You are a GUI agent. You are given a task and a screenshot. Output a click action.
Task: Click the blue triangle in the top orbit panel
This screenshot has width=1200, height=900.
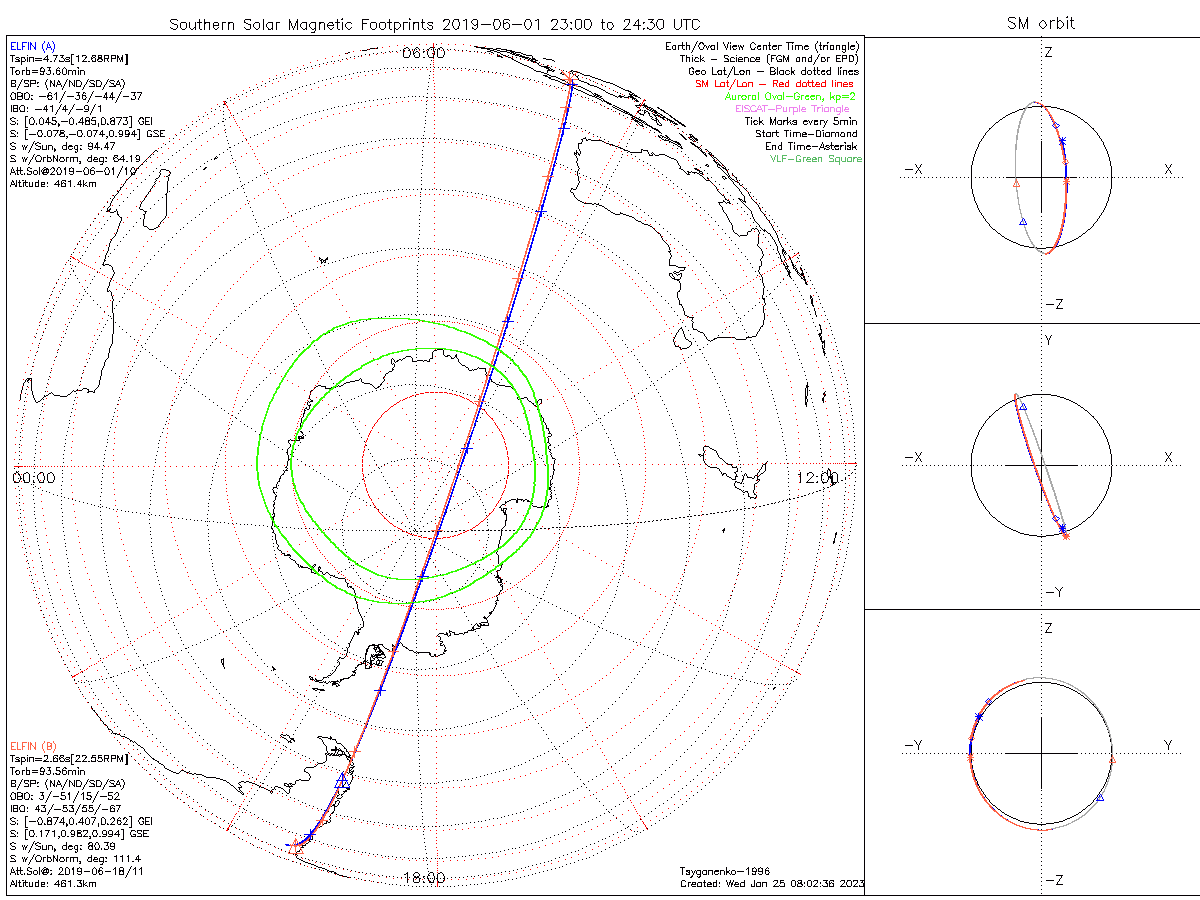1023,222
